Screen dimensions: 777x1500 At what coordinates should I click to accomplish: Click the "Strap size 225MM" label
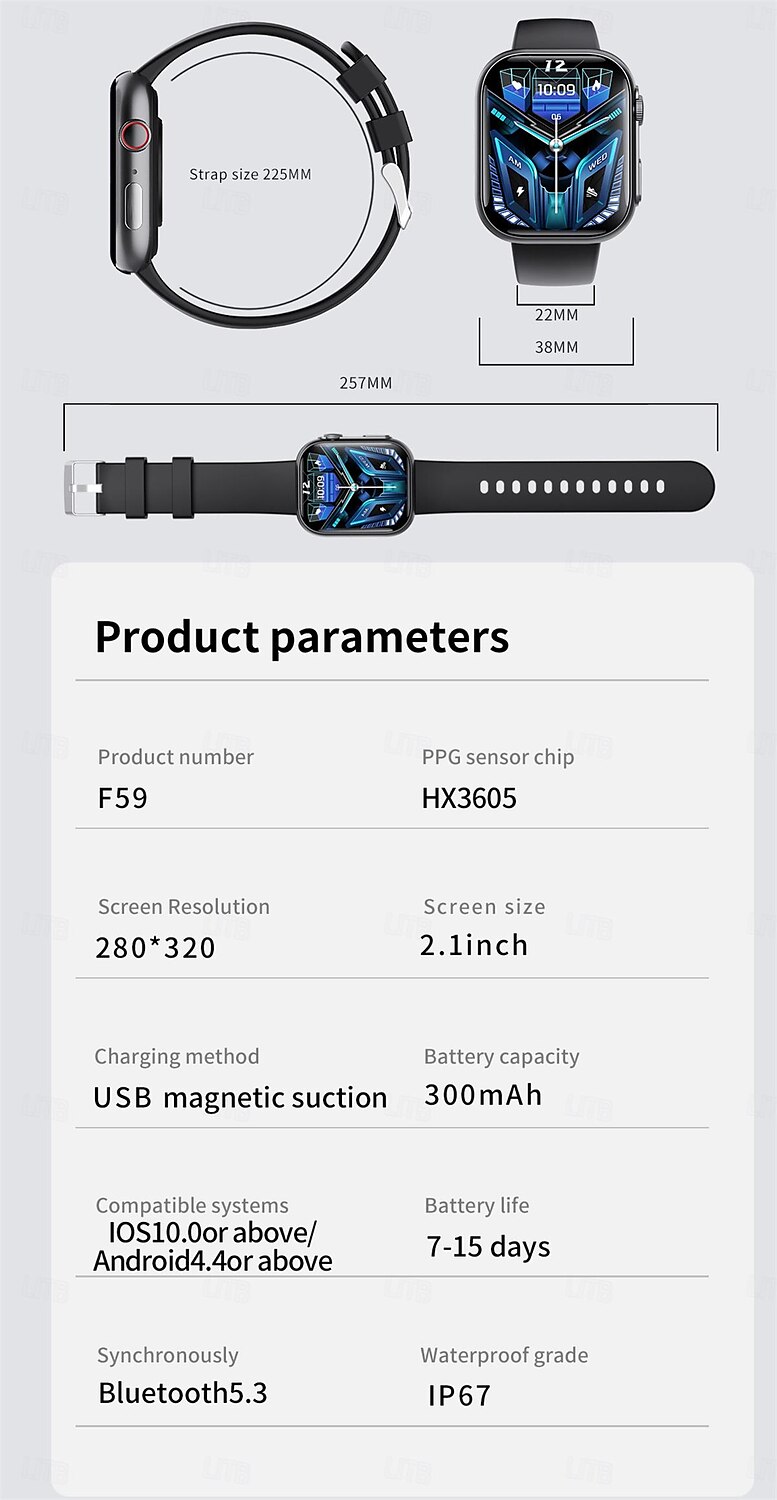coord(250,174)
